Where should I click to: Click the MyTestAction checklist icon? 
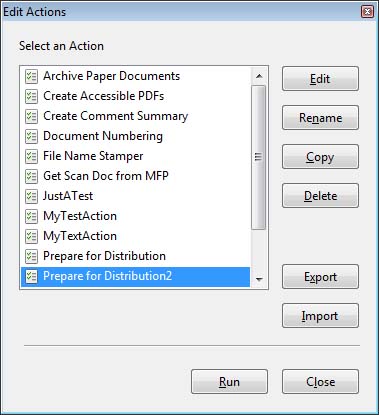coord(31,216)
